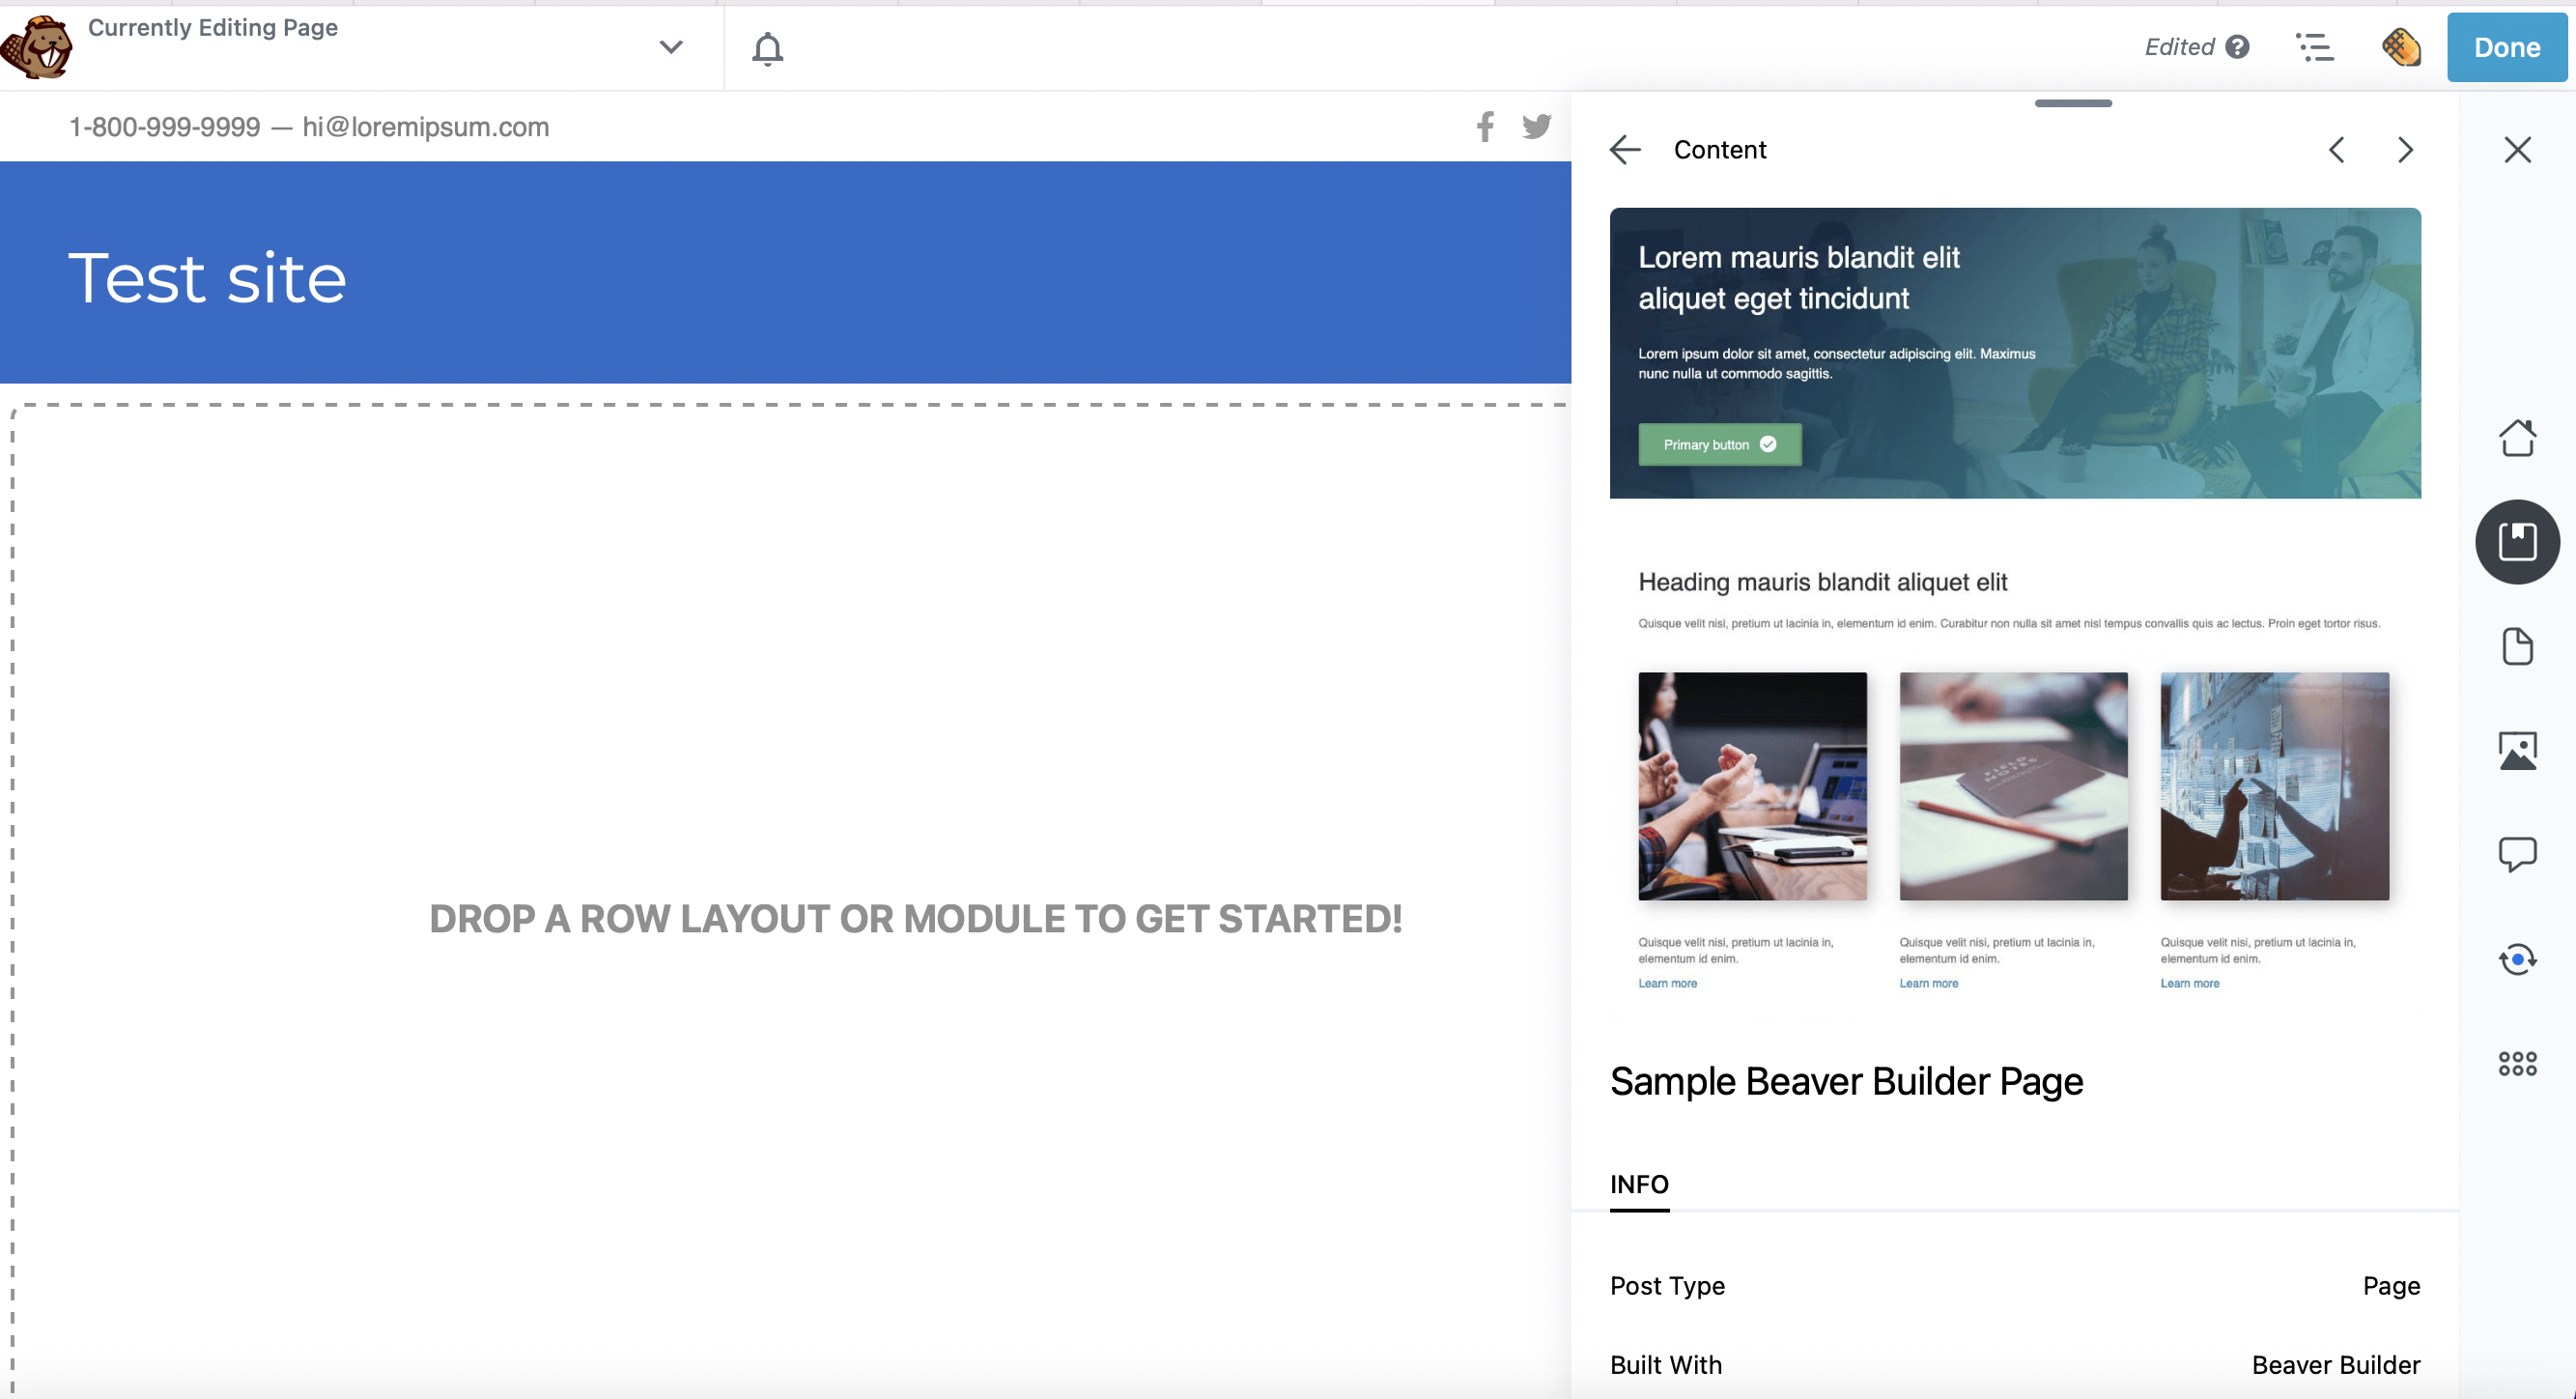Image resolution: width=2576 pixels, height=1399 pixels.
Task: Click the blue Done button
Action: click(2506, 47)
